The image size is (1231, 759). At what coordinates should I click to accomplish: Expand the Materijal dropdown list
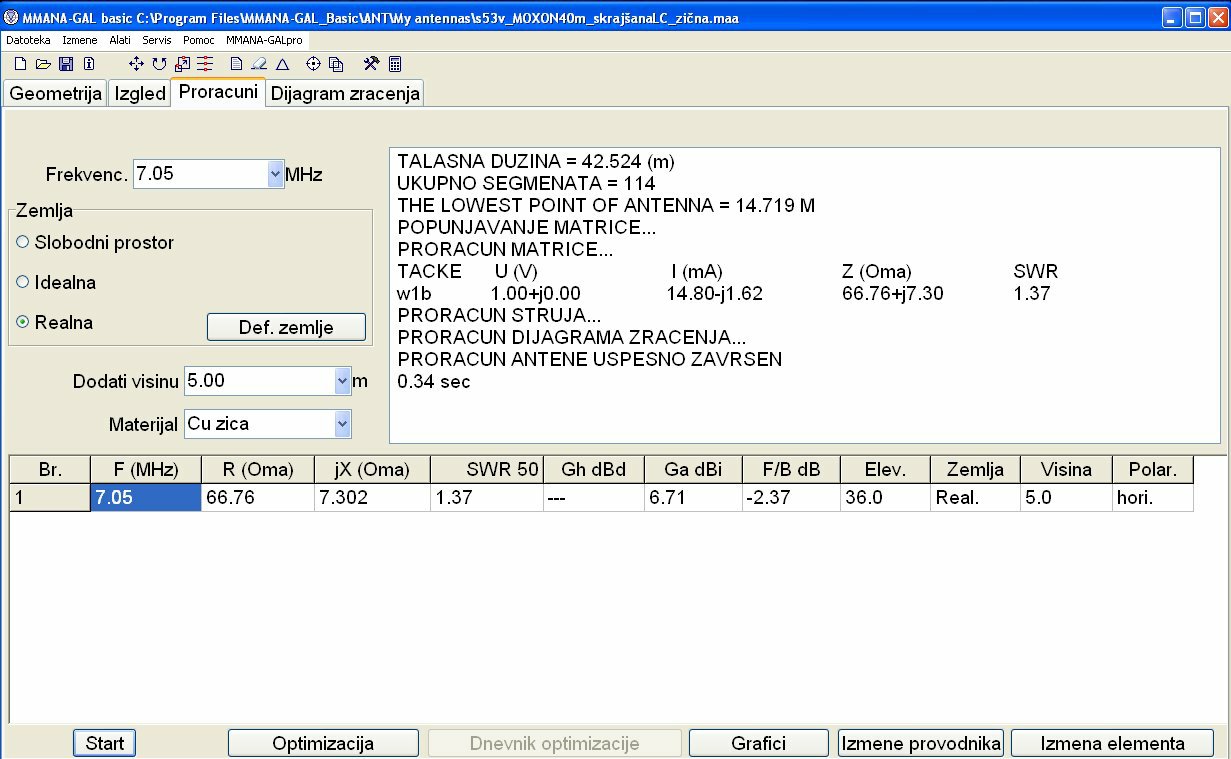(343, 424)
